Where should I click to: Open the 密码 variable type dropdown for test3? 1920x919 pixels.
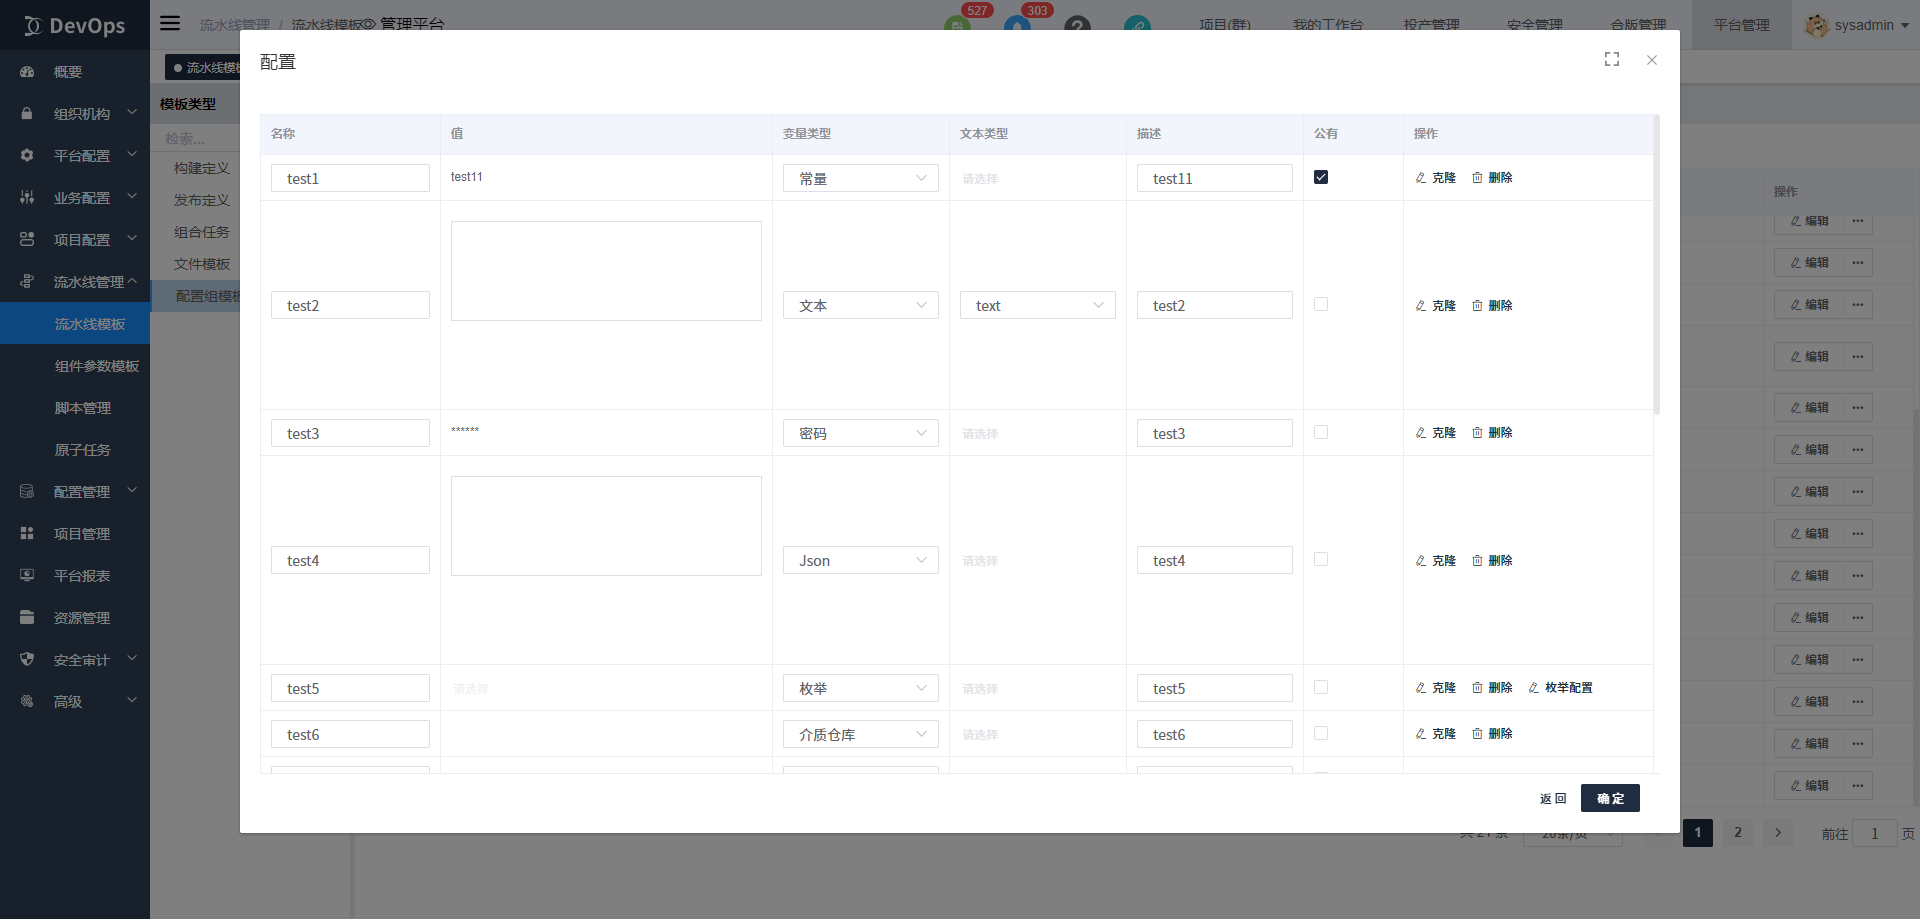pos(860,433)
